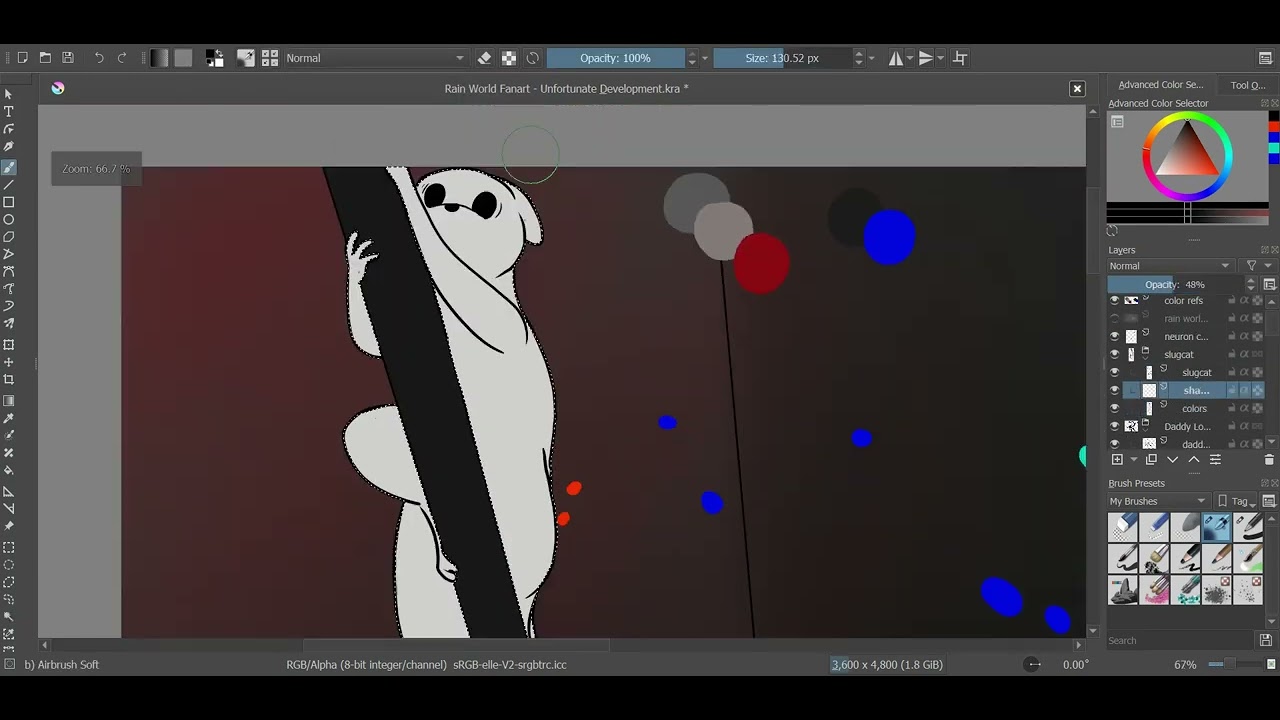This screenshot has width=1280, height=720.
Task: Pick the color sampler eyedropper tool
Action: click(x=9, y=418)
